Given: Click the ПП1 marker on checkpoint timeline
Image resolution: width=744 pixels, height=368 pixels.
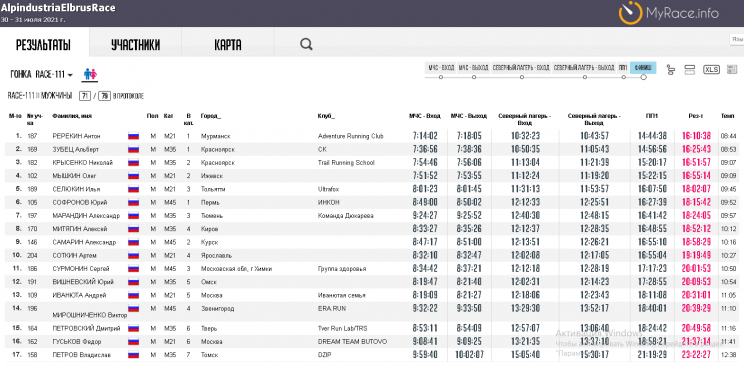Looking at the screenshot, I should 623,77.
